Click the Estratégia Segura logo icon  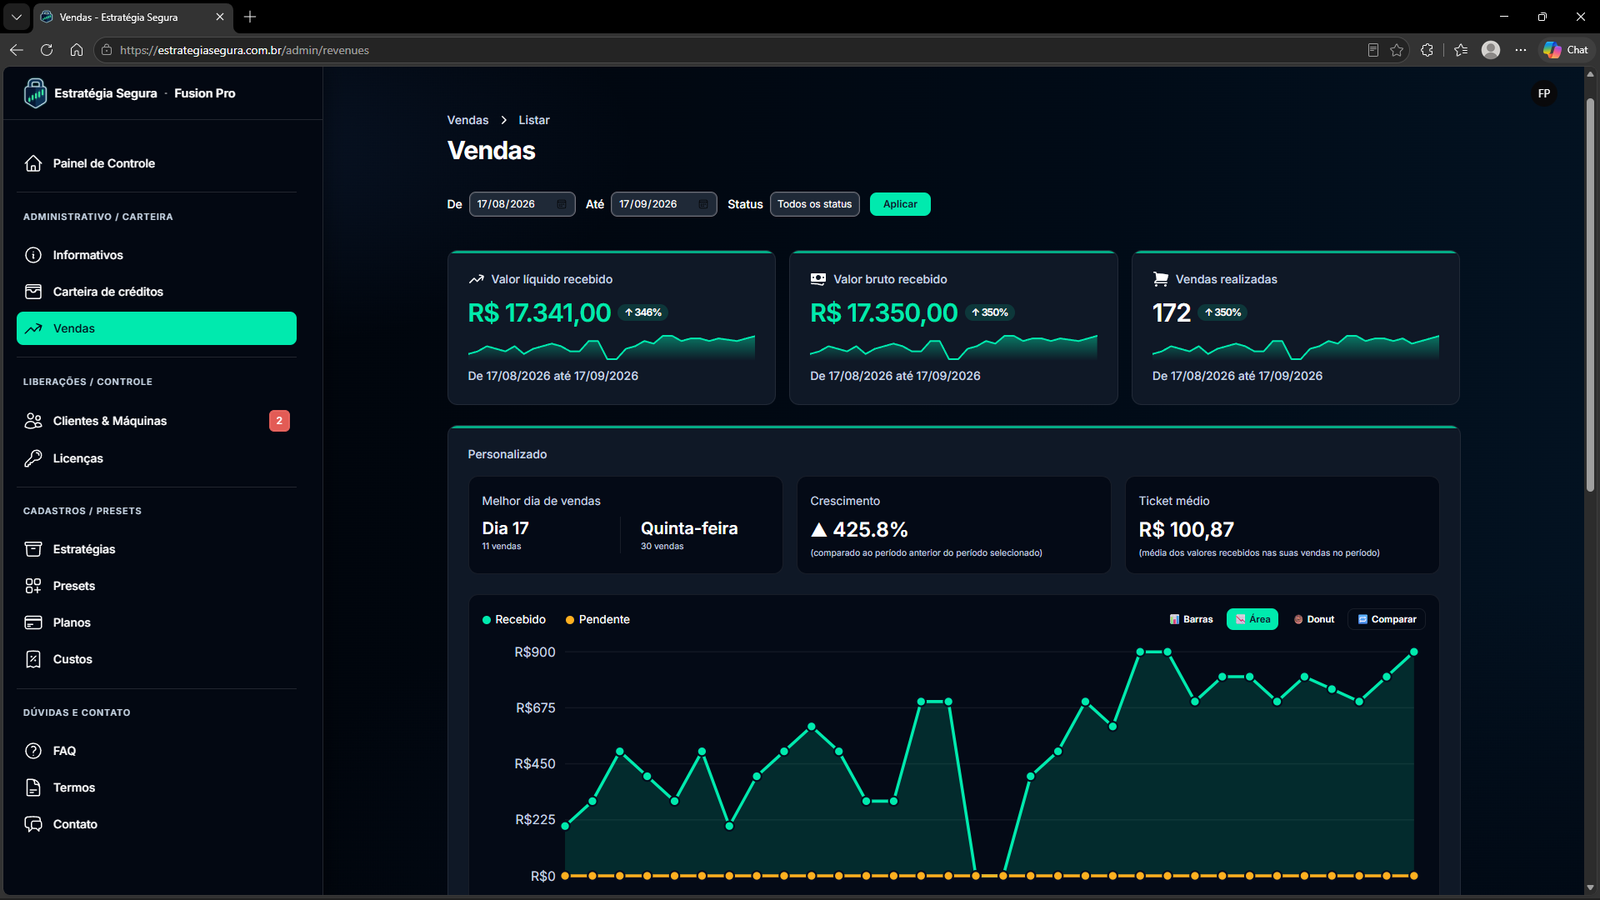[35, 93]
